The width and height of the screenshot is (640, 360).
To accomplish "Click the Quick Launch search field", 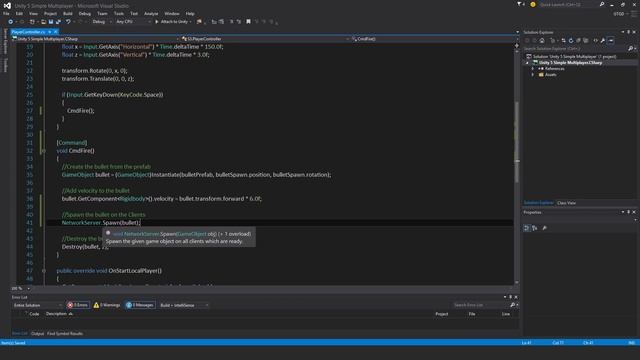I will [x=568, y=4].
